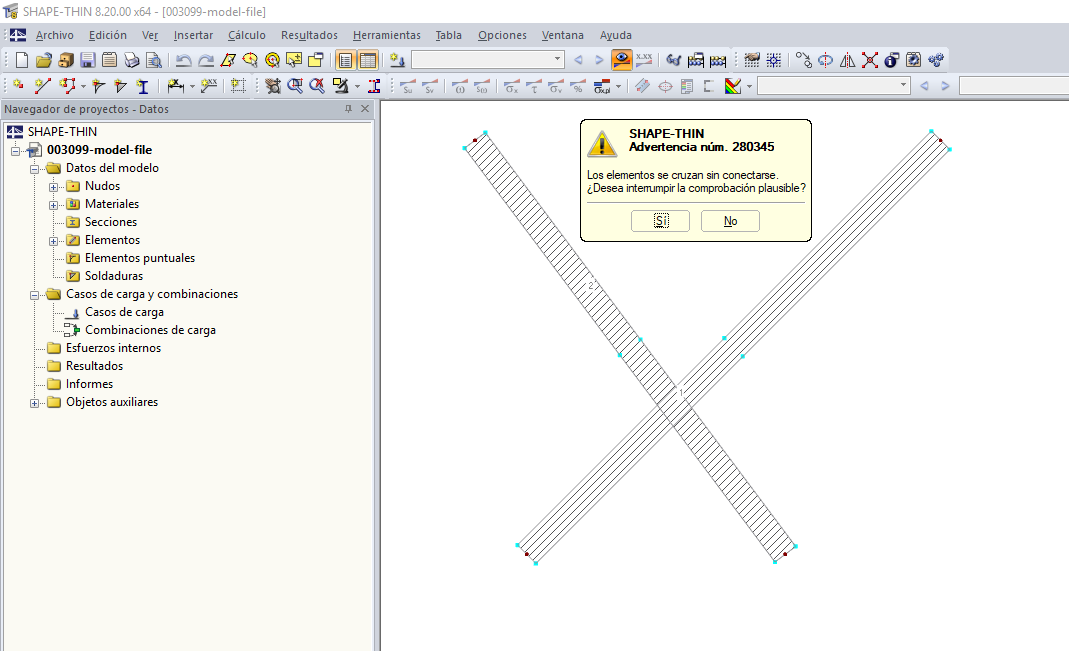Open the second-row results combo box
Image resolution: width=1069 pixels, height=651 pixels.
834,86
